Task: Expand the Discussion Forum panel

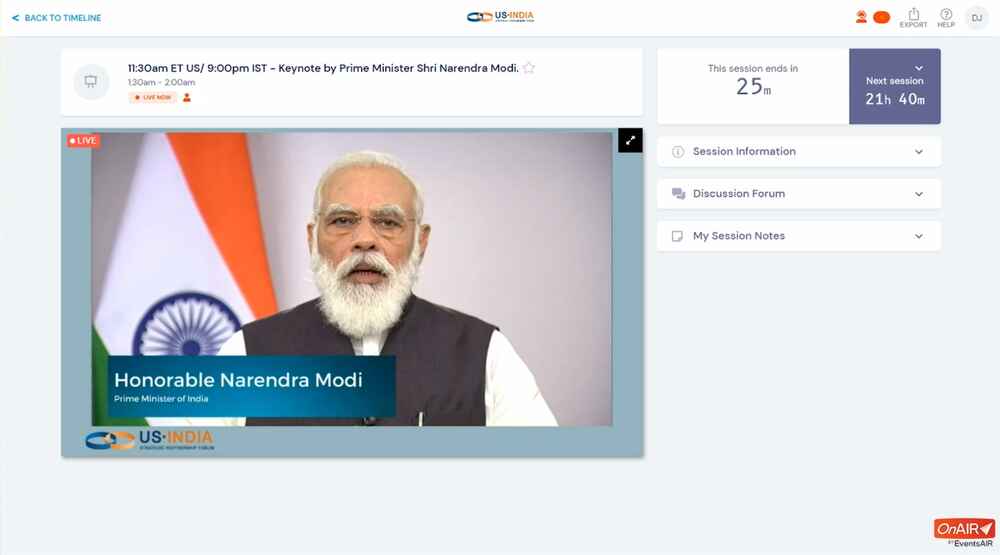Action: tap(798, 194)
